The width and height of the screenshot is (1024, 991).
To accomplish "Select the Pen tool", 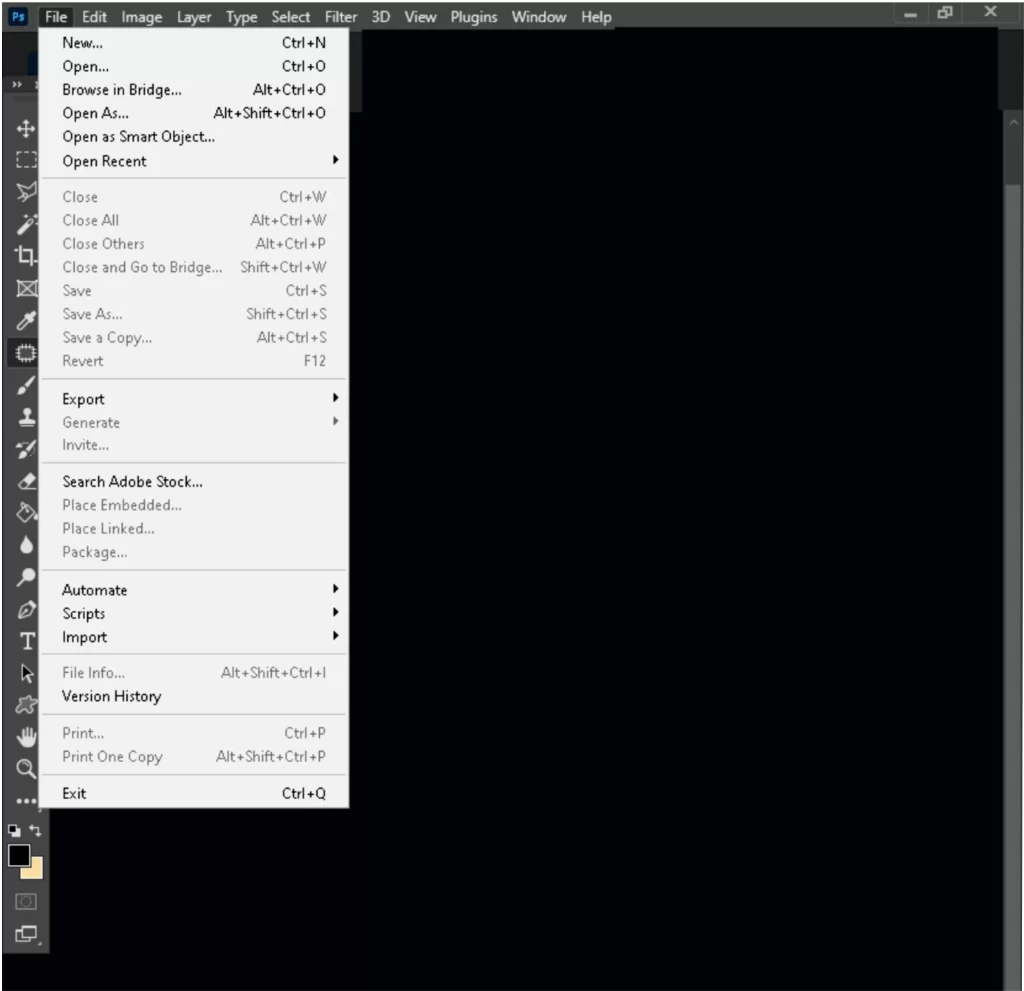I will point(25,609).
